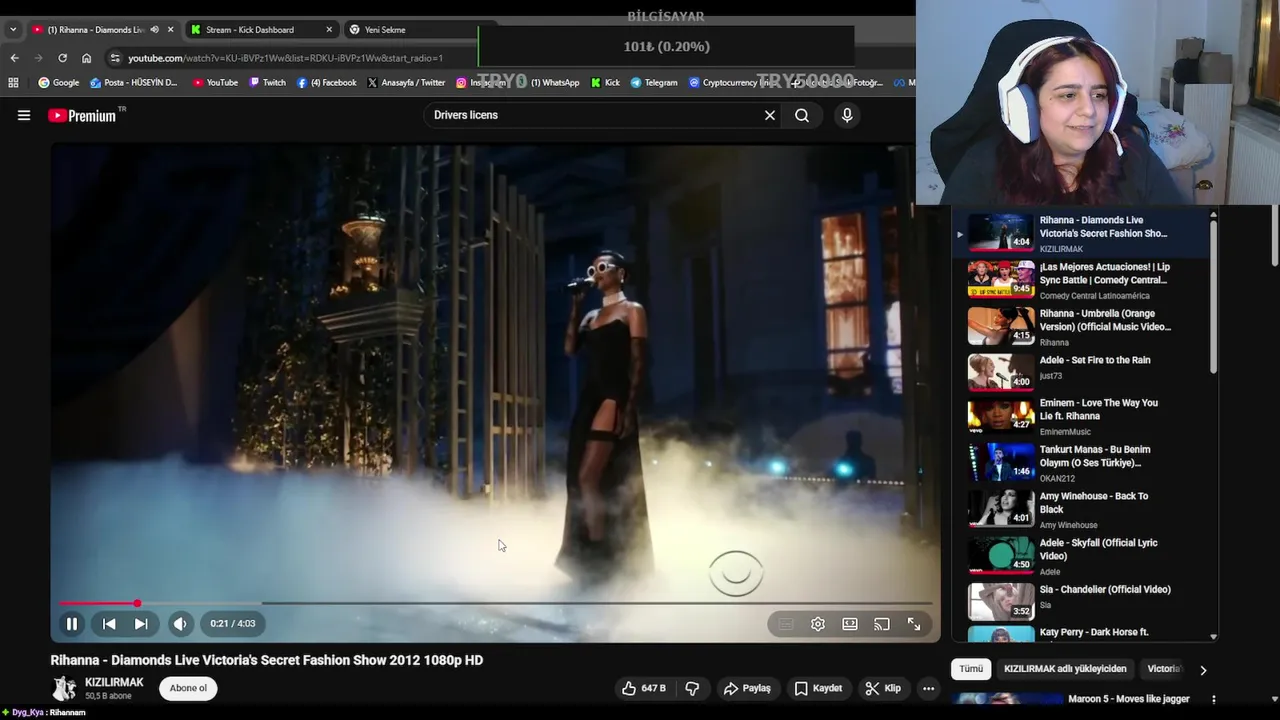The image size is (1280, 720).
Task: Open the KIZILIRMAK channel avatar
Action: coord(64,688)
